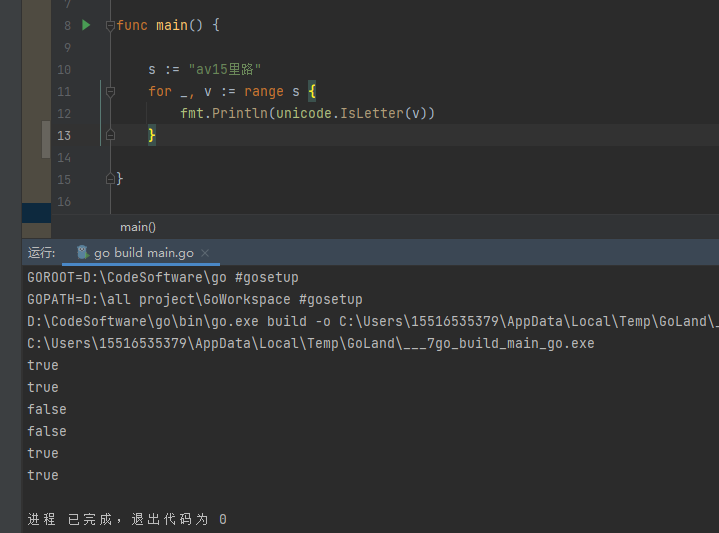Click fold end marker on line 15

coord(110,179)
